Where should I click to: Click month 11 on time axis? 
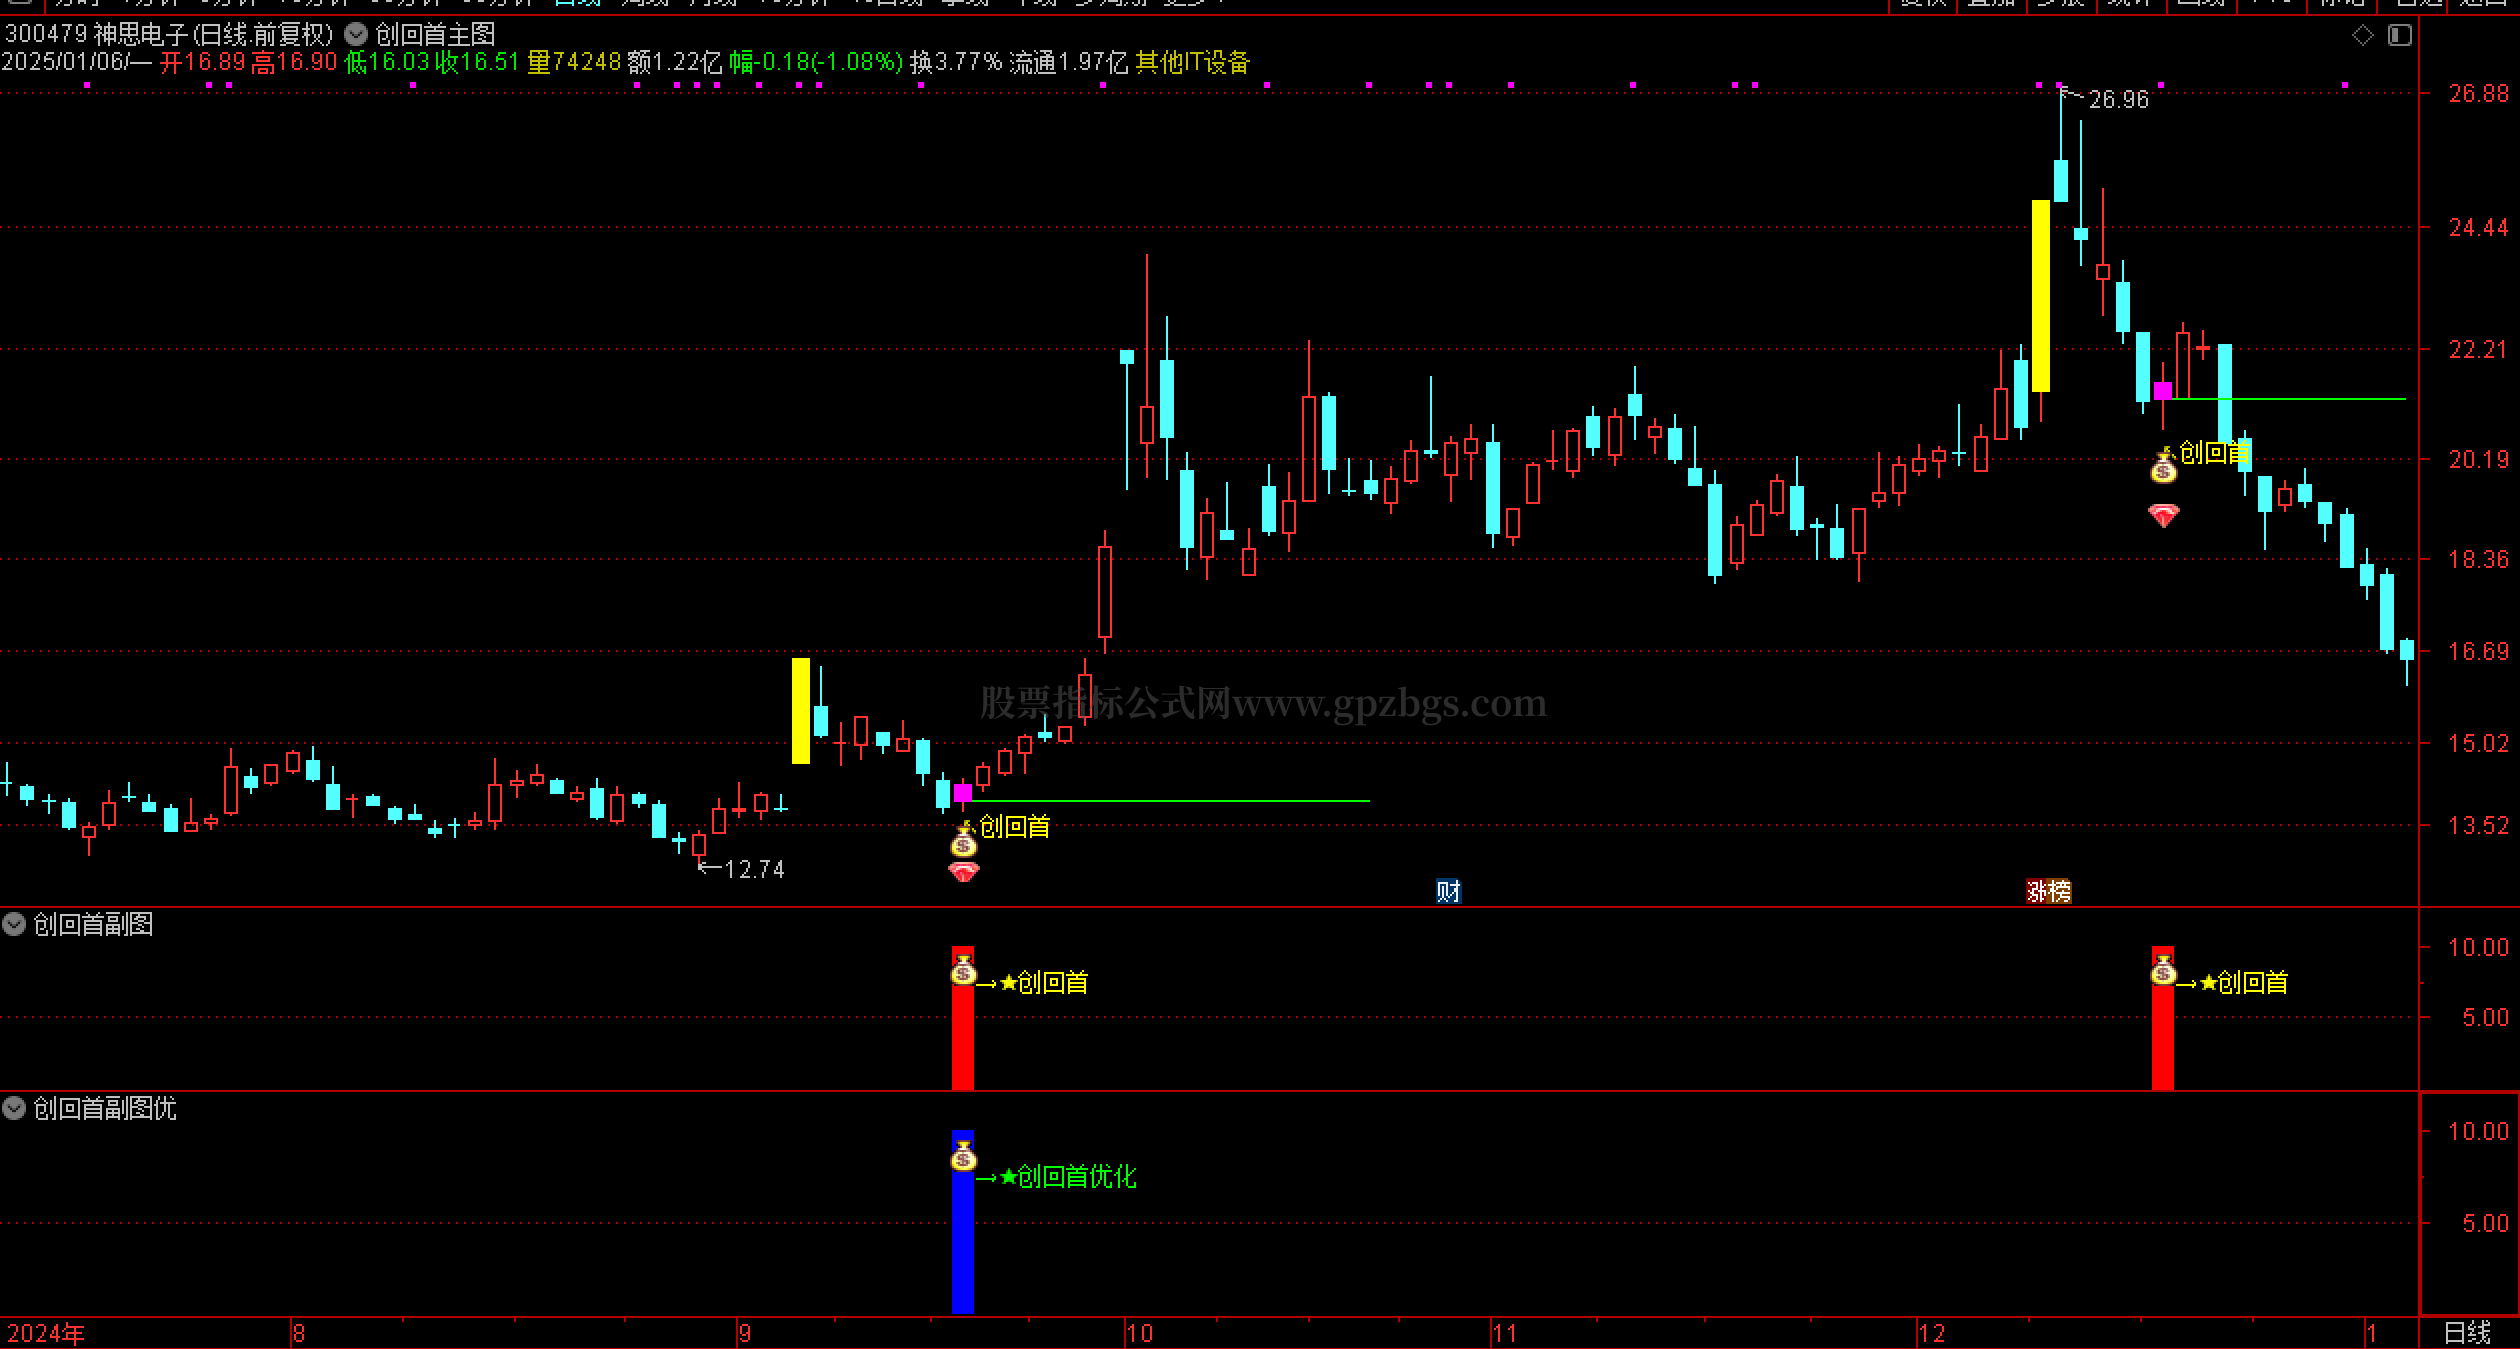1504,1333
